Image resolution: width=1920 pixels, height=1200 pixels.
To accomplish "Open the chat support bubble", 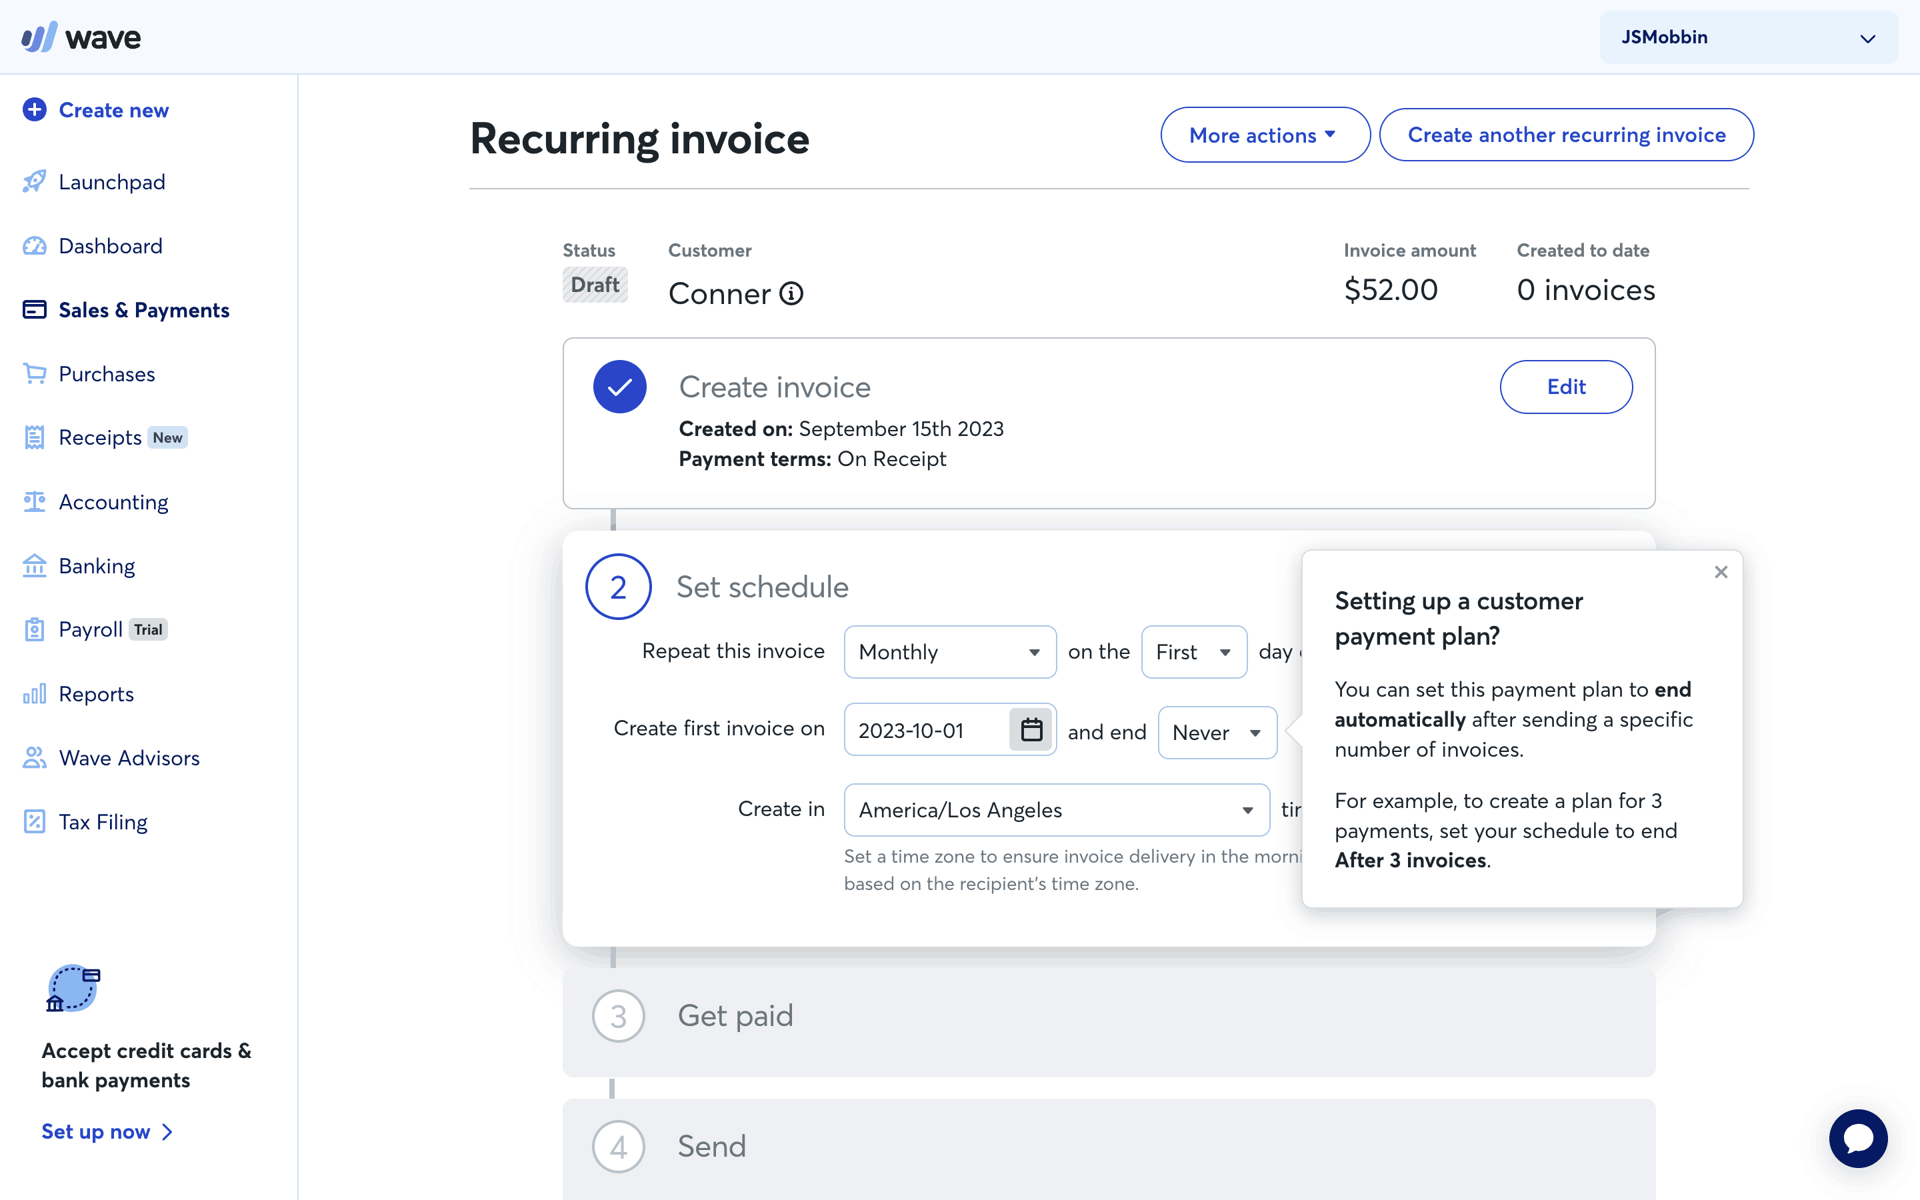I will (1858, 1138).
